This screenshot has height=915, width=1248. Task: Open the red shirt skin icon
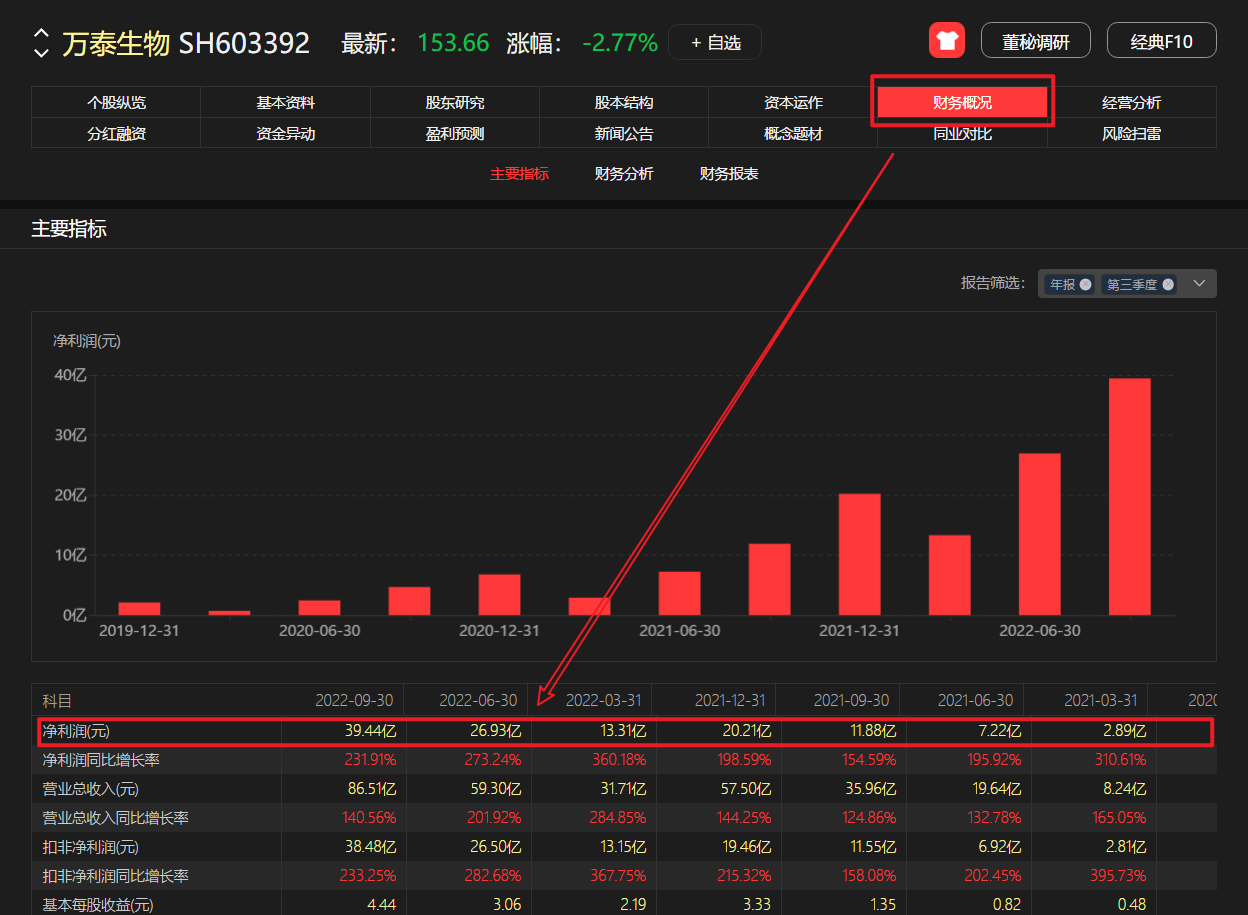point(946,41)
